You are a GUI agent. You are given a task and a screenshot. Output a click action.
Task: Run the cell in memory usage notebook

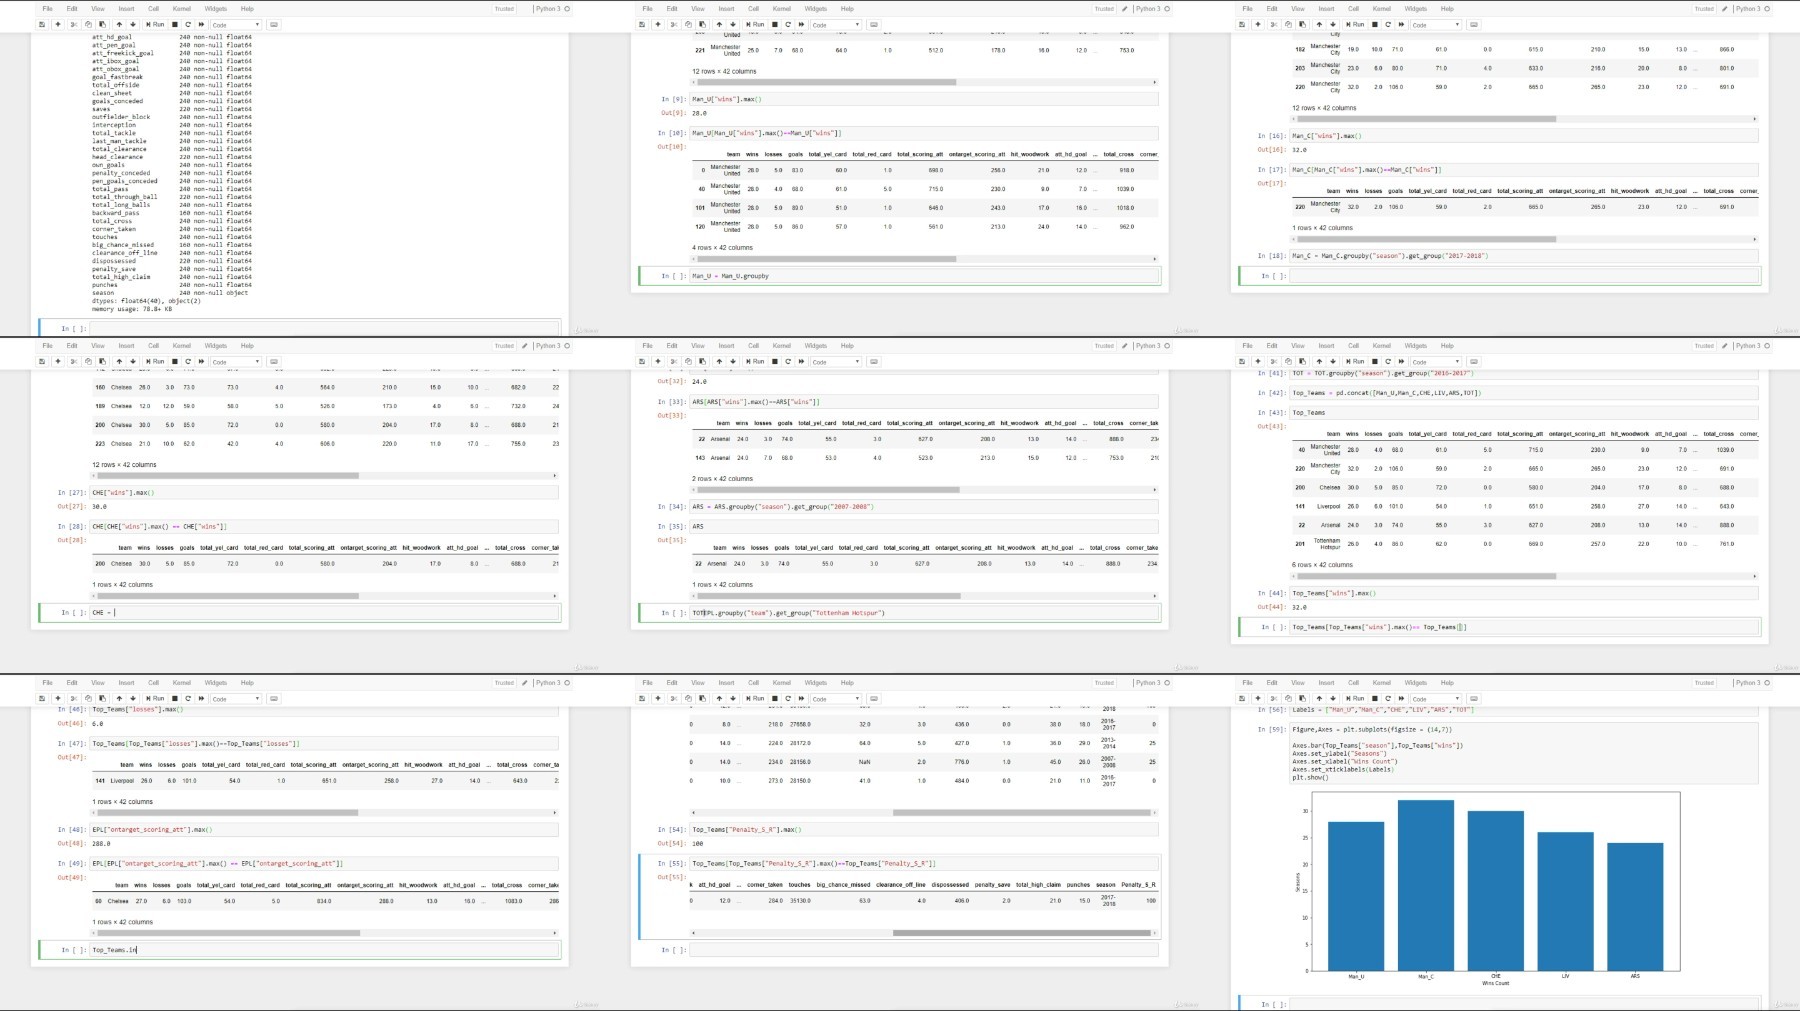[x=156, y=24]
